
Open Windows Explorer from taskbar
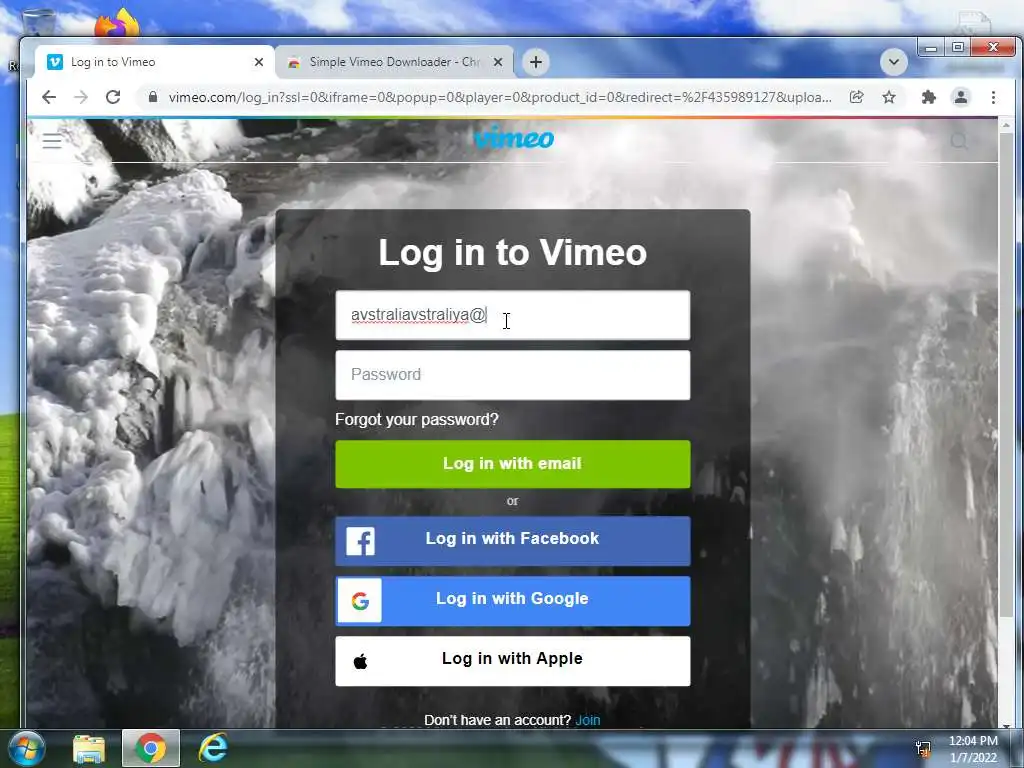89,748
